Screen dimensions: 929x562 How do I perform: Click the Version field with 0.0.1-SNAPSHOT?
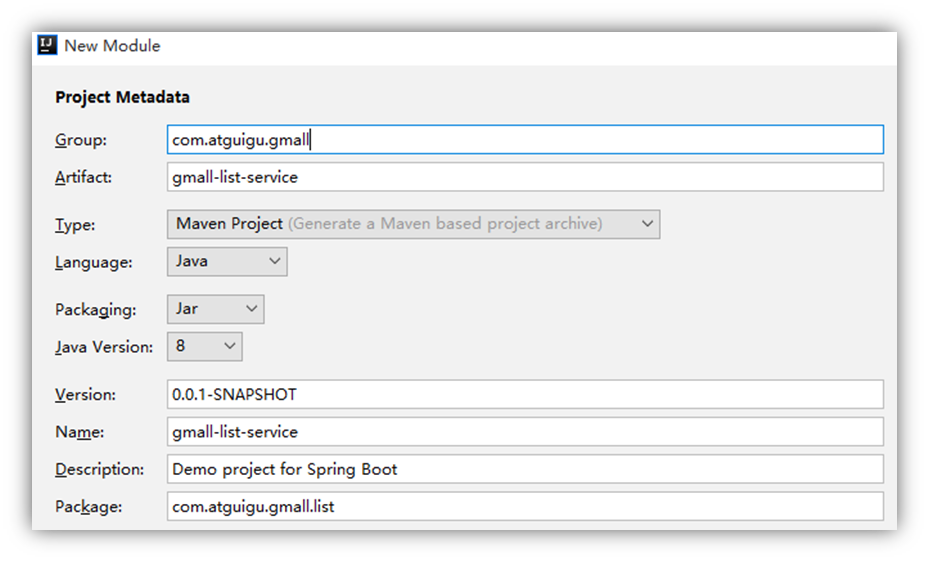525,394
